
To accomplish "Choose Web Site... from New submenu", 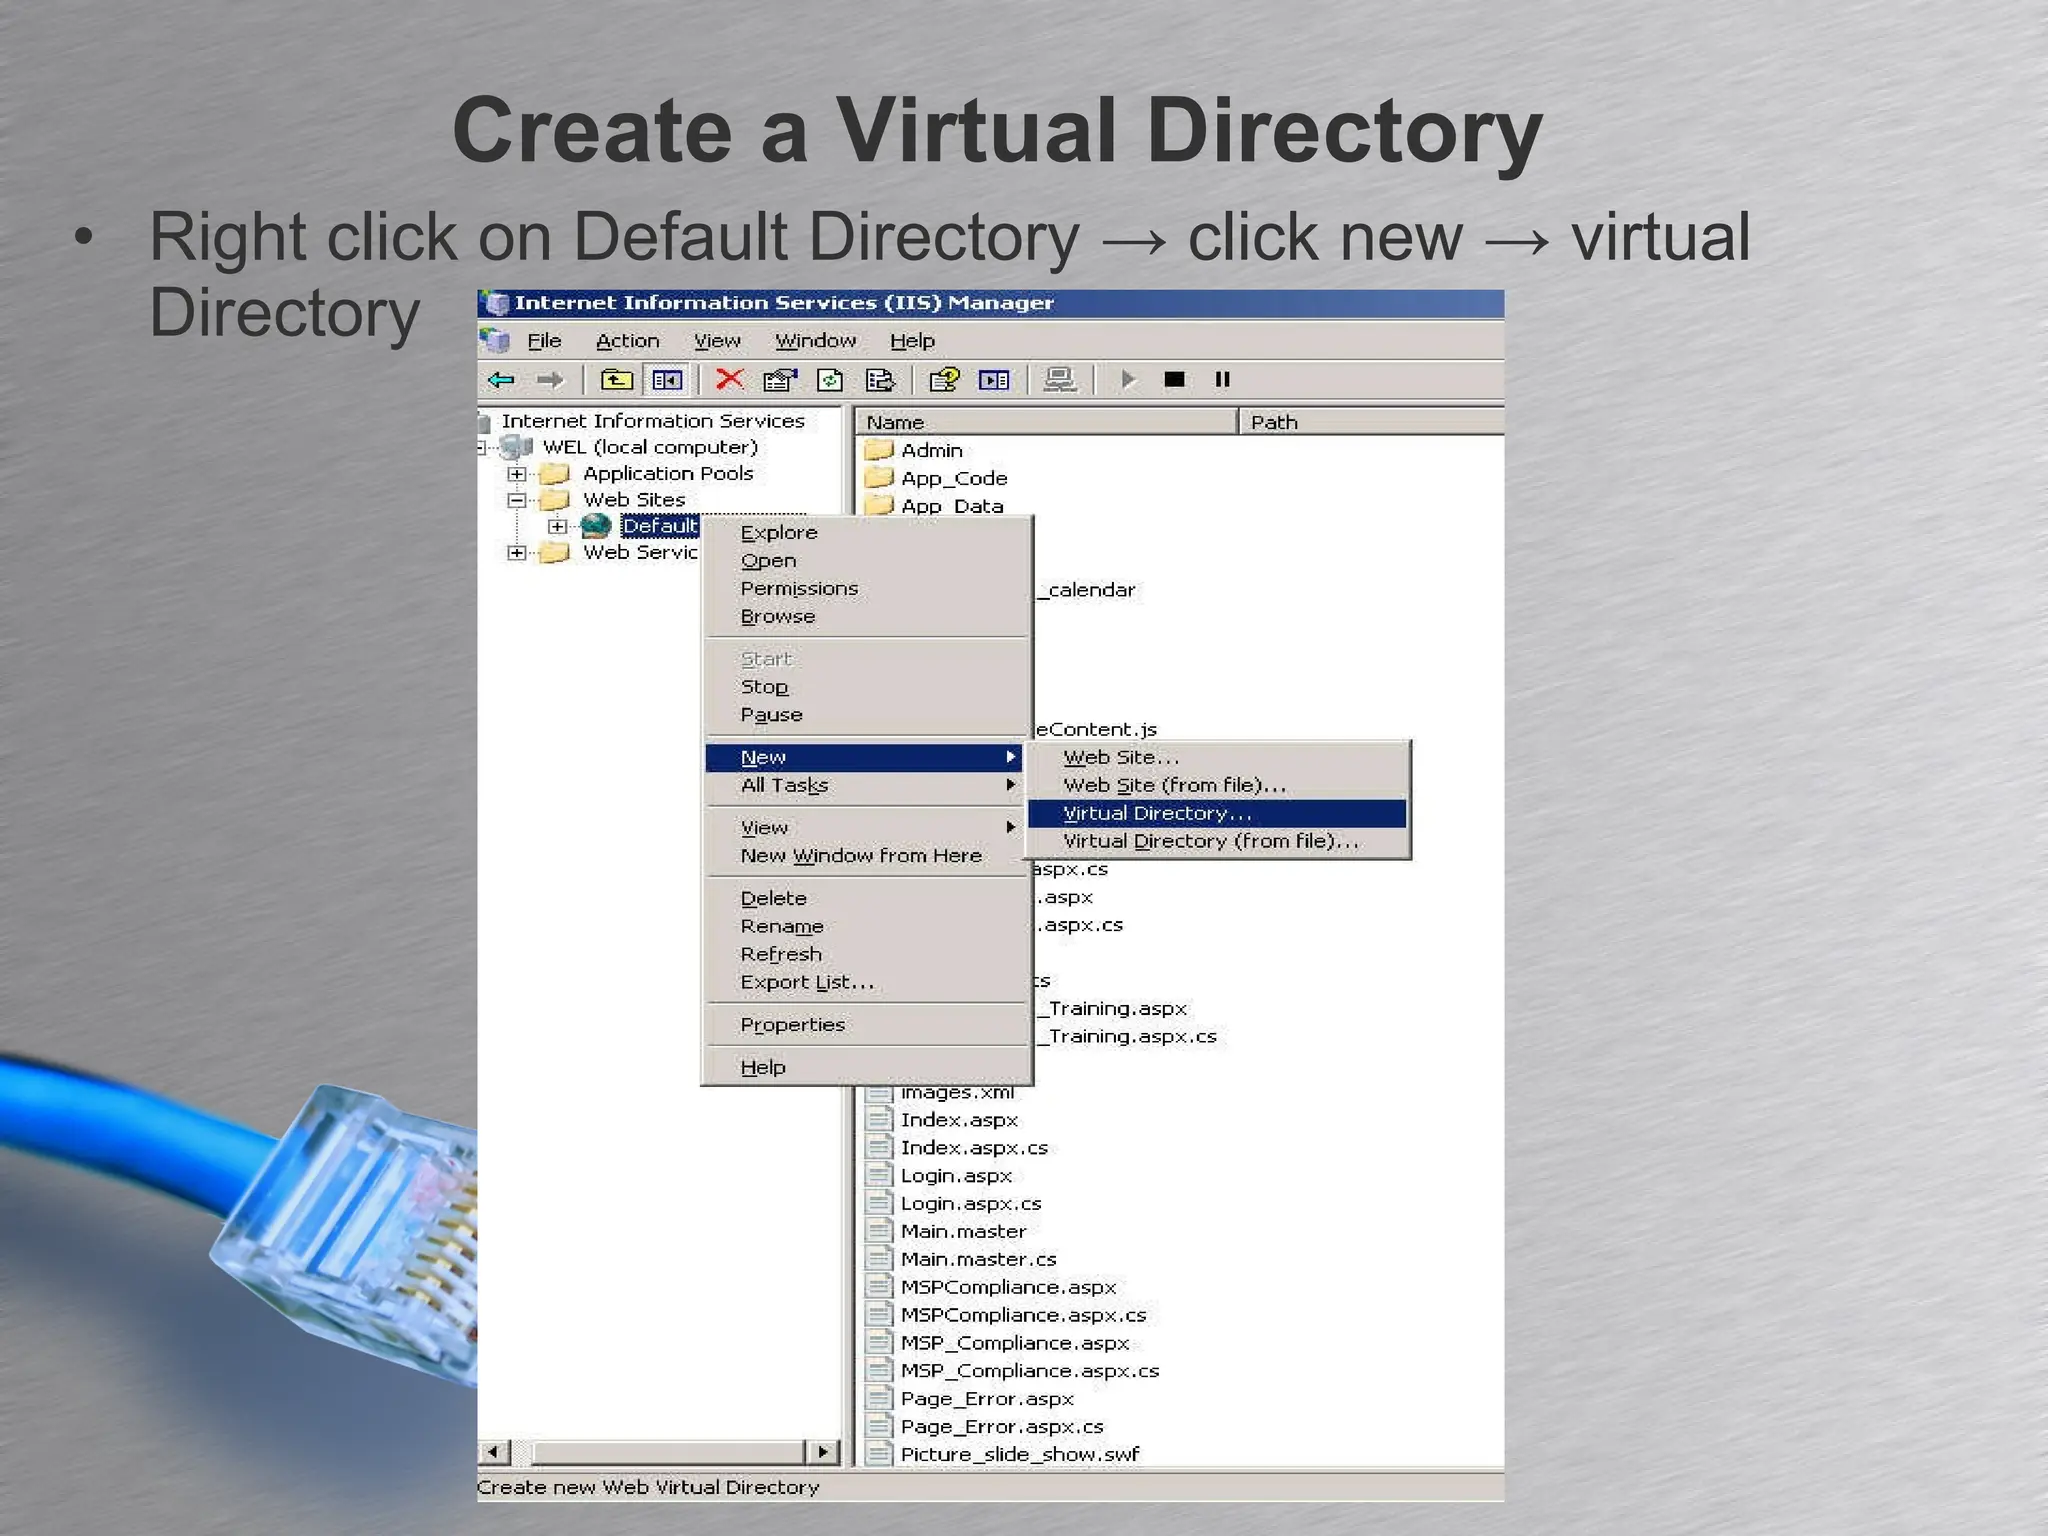I will [x=1217, y=757].
